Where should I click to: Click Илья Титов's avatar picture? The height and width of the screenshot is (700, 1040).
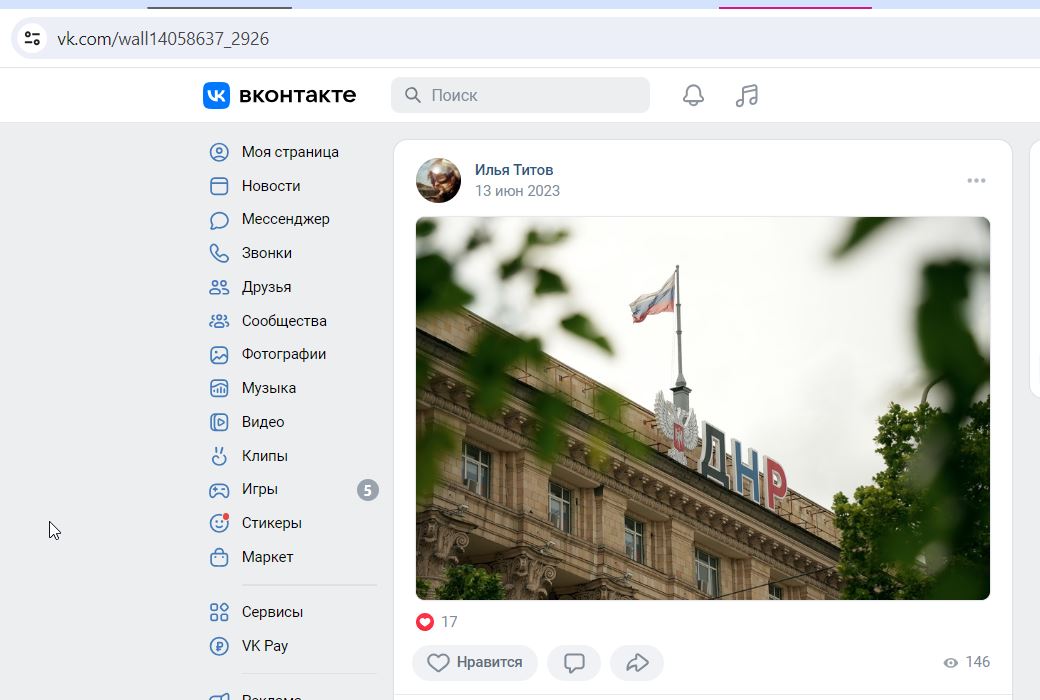tap(438, 180)
